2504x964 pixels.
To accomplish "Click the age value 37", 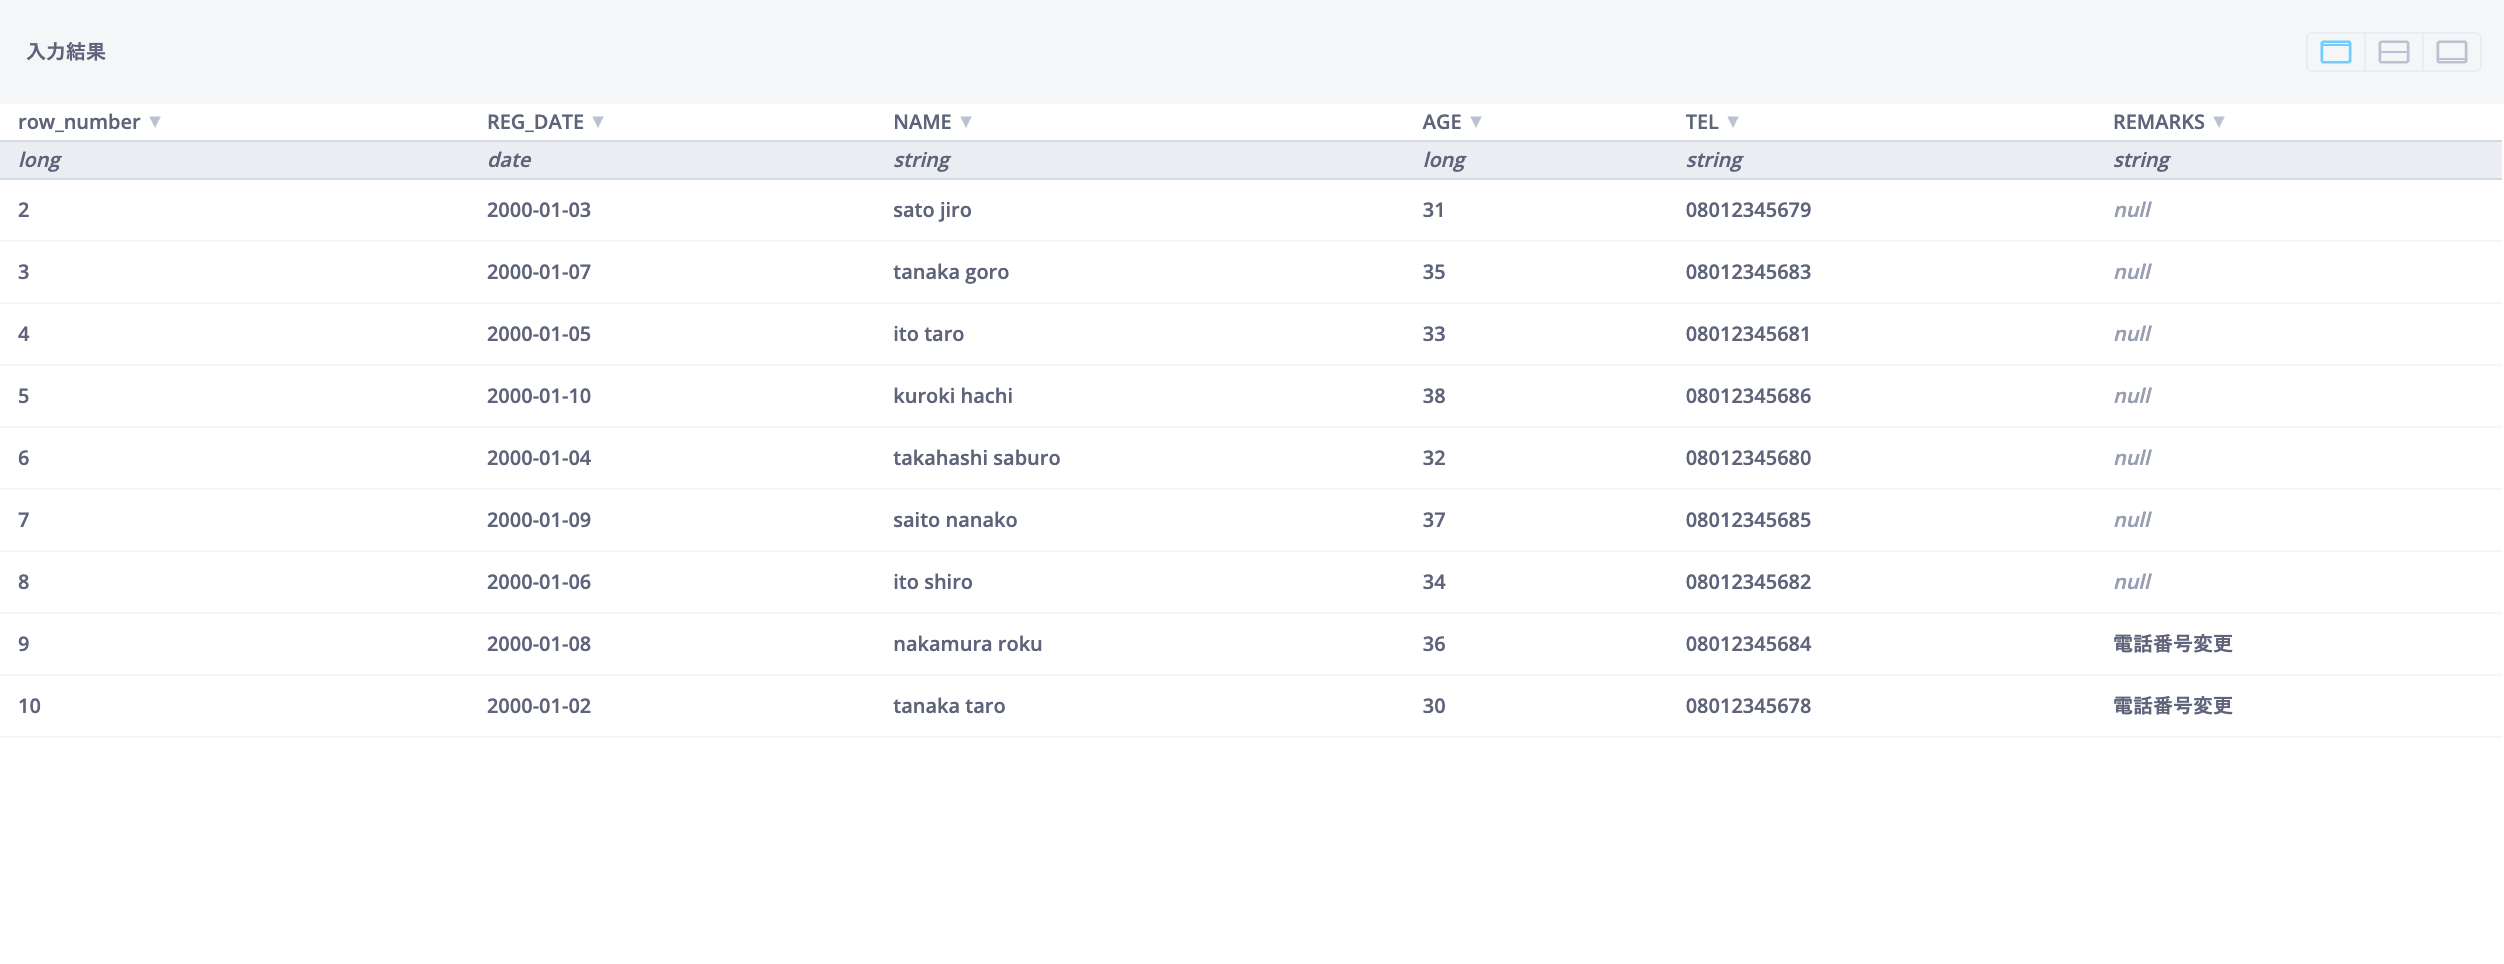I will [1434, 520].
